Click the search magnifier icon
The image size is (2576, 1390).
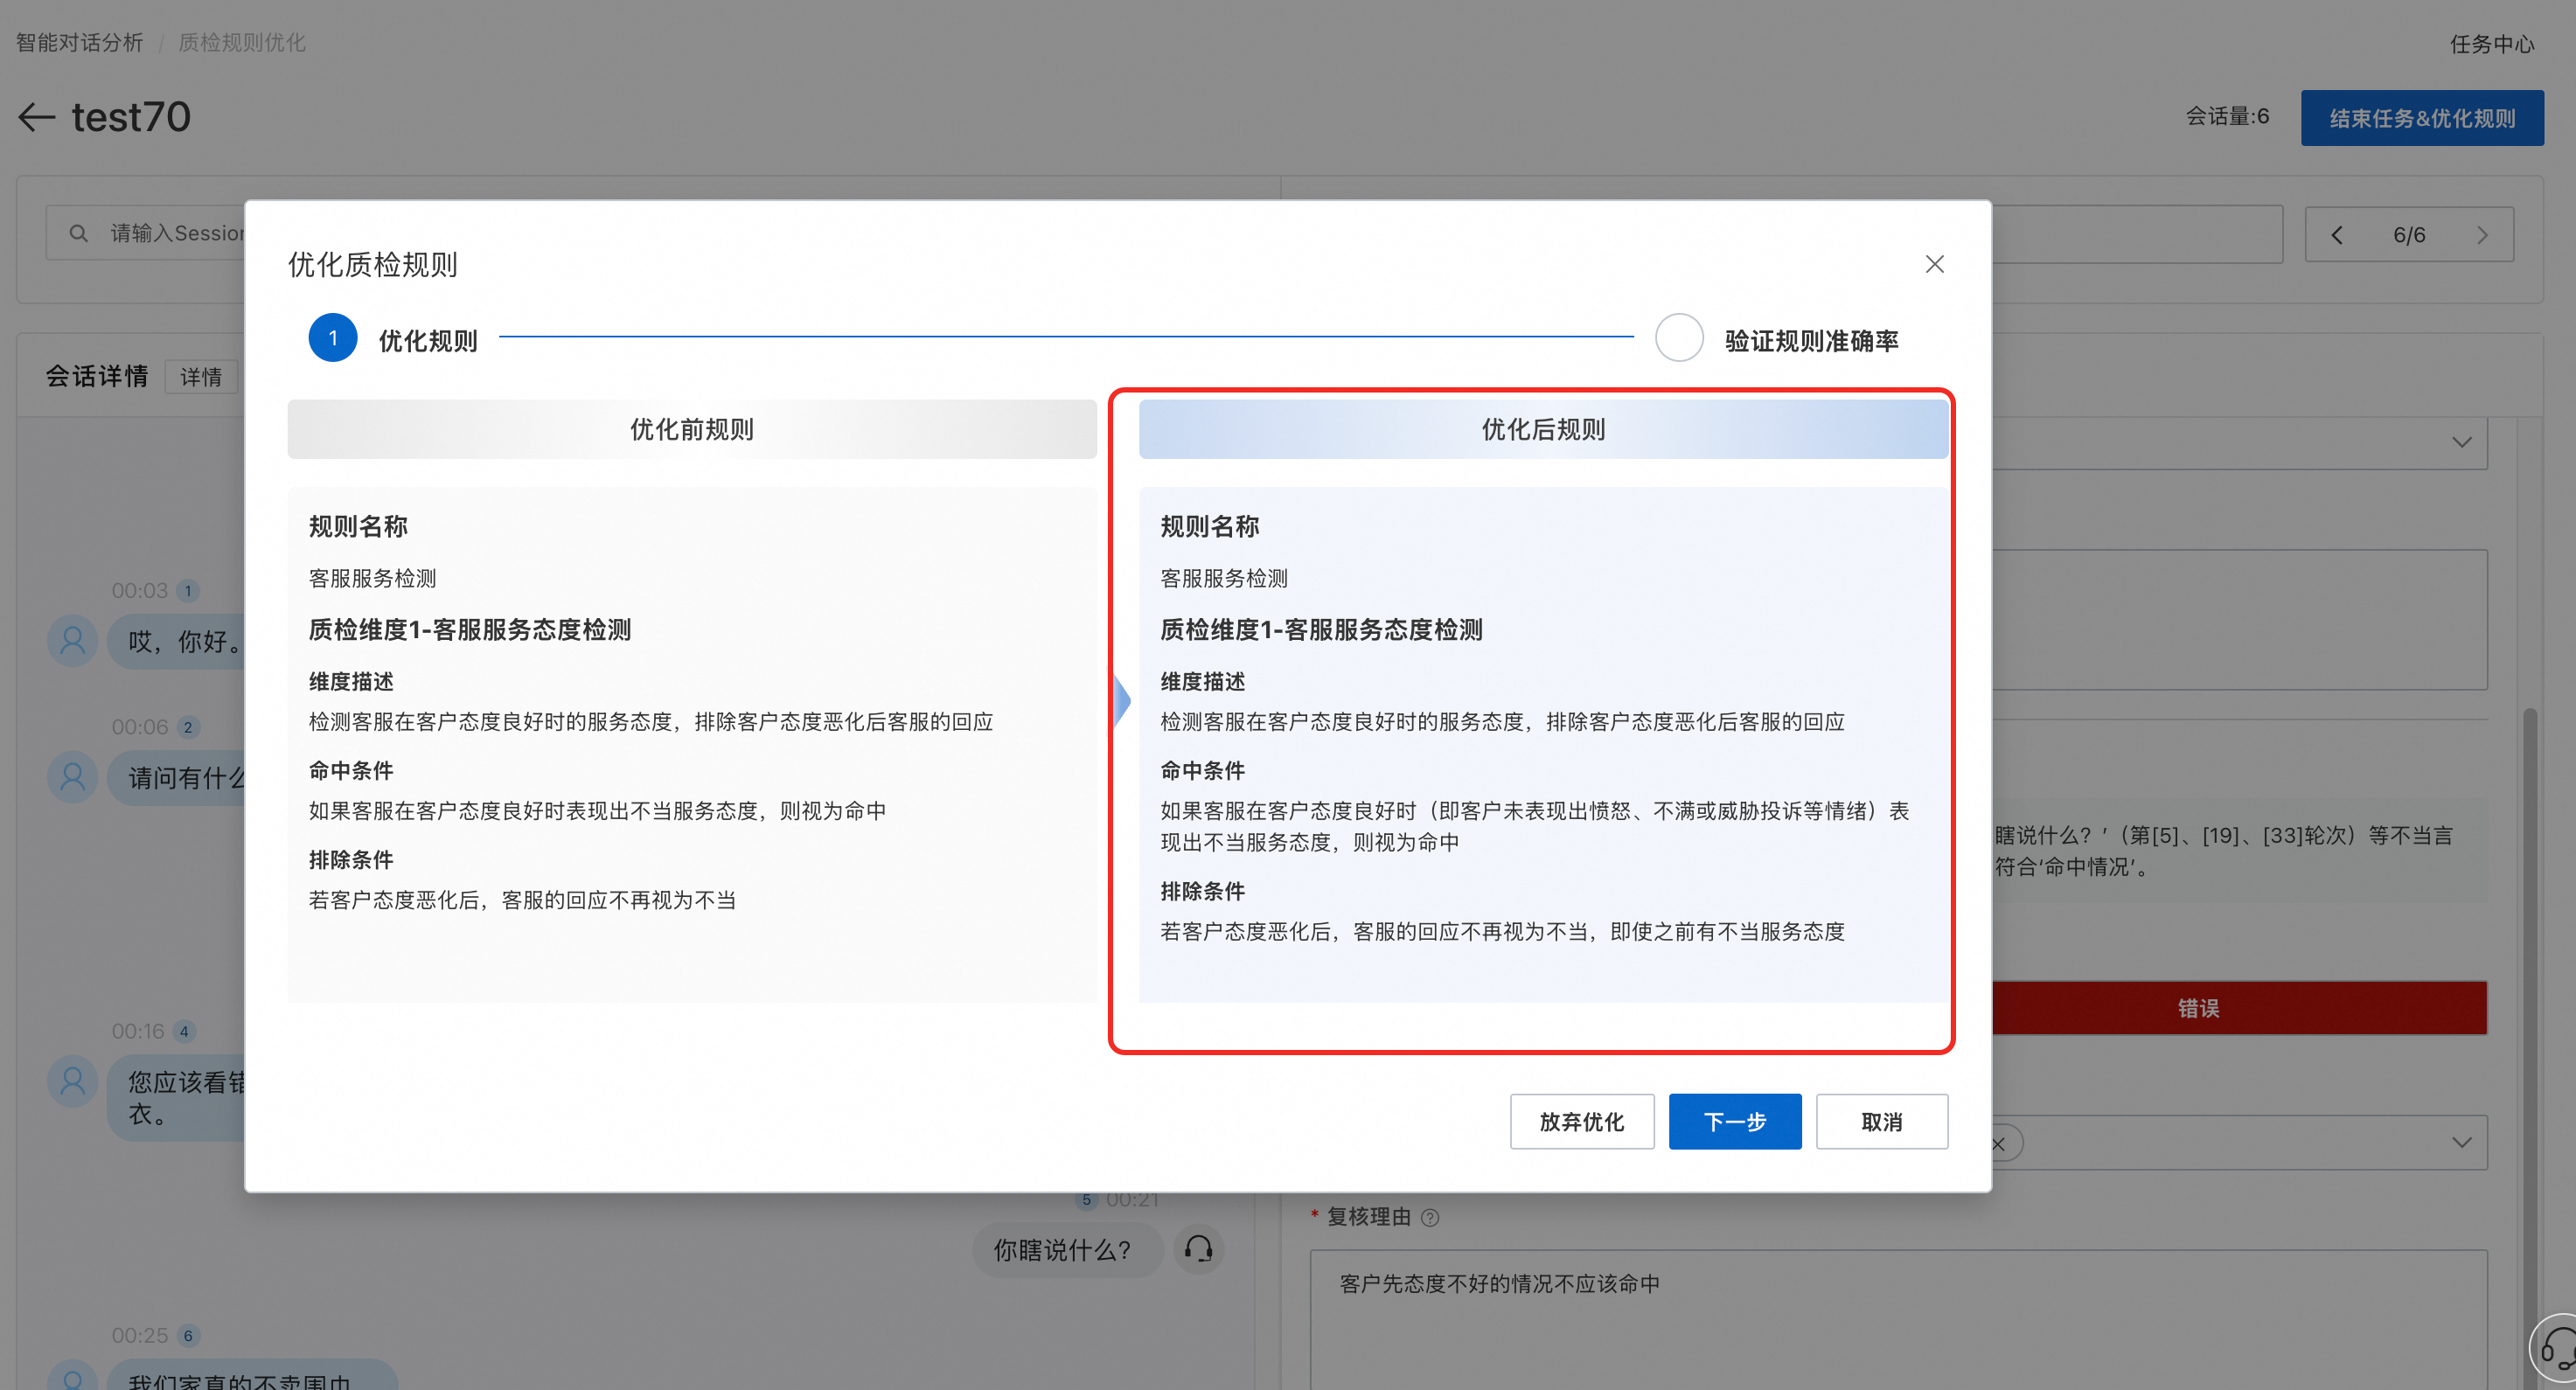[78, 233]
